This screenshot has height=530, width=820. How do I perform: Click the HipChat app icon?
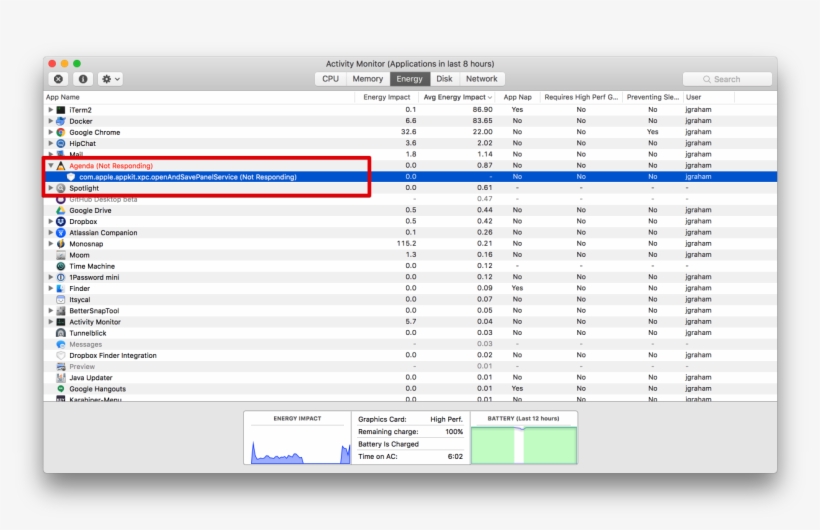(61, 143)
